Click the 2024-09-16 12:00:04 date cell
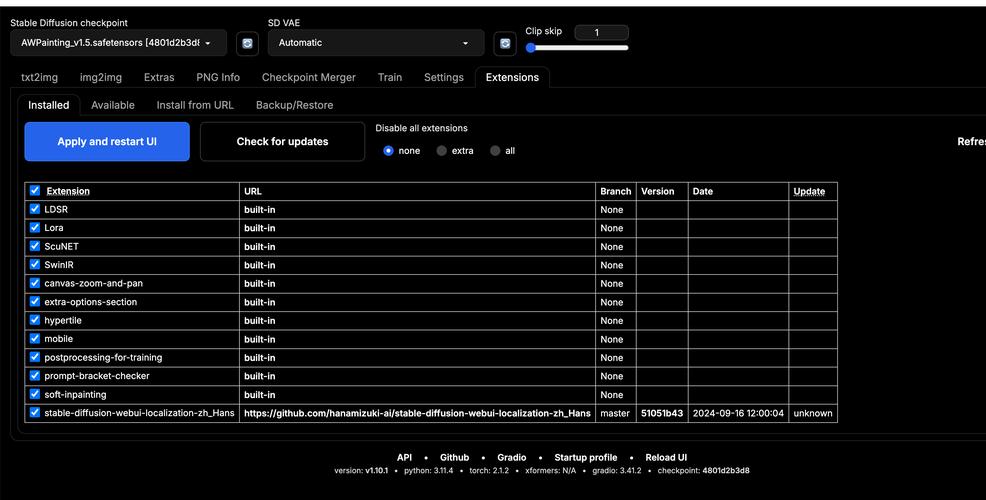Screen dimensions: 986x500 tap(738, 413)
